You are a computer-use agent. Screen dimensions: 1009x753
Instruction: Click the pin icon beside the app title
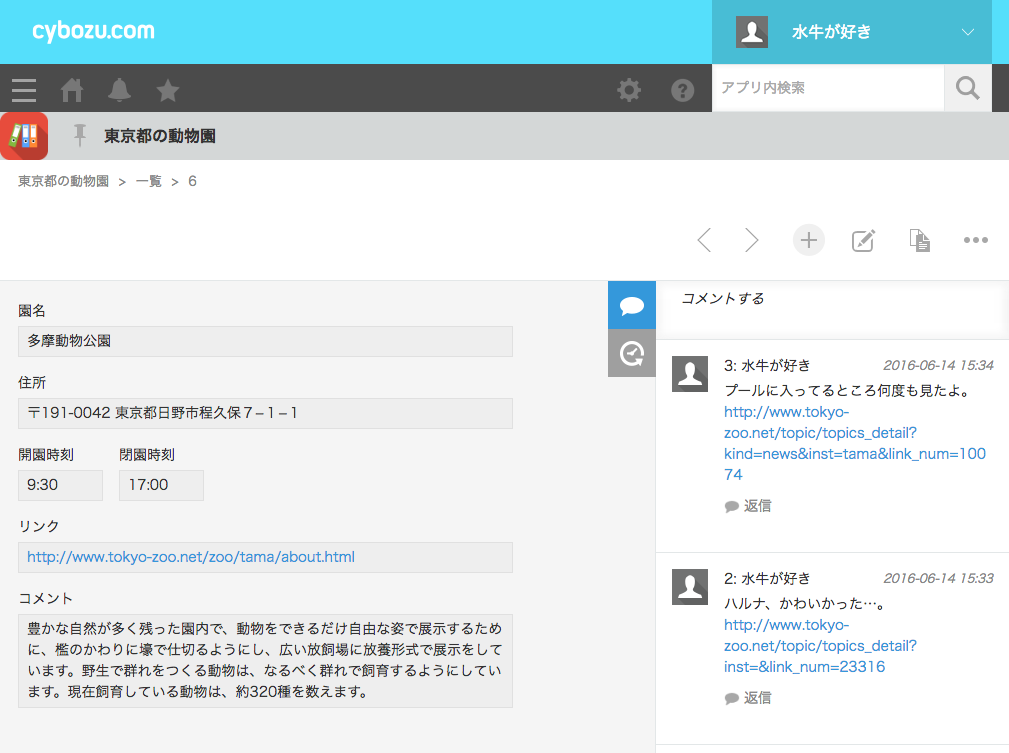[80, 135]
